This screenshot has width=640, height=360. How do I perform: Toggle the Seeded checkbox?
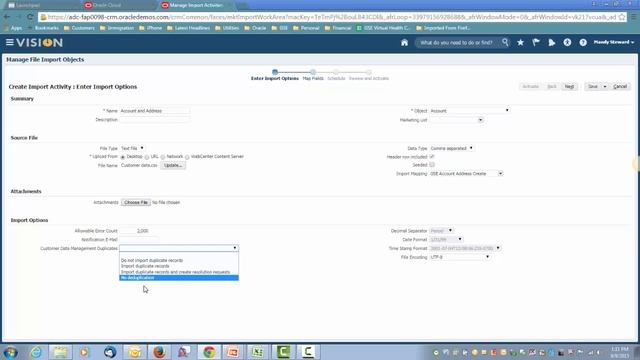432,165
